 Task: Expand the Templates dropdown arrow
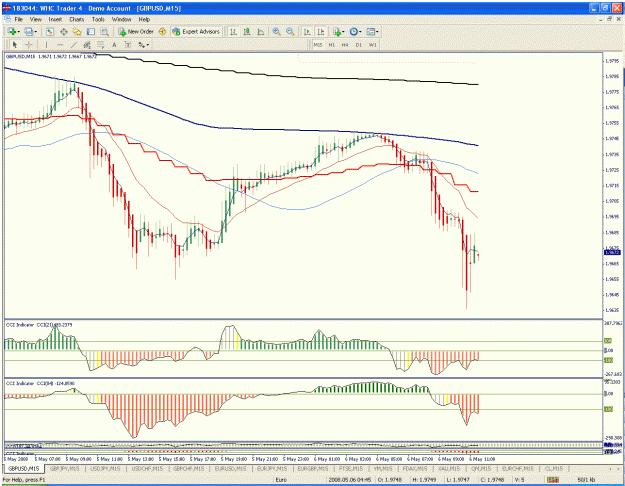(377, 31)
